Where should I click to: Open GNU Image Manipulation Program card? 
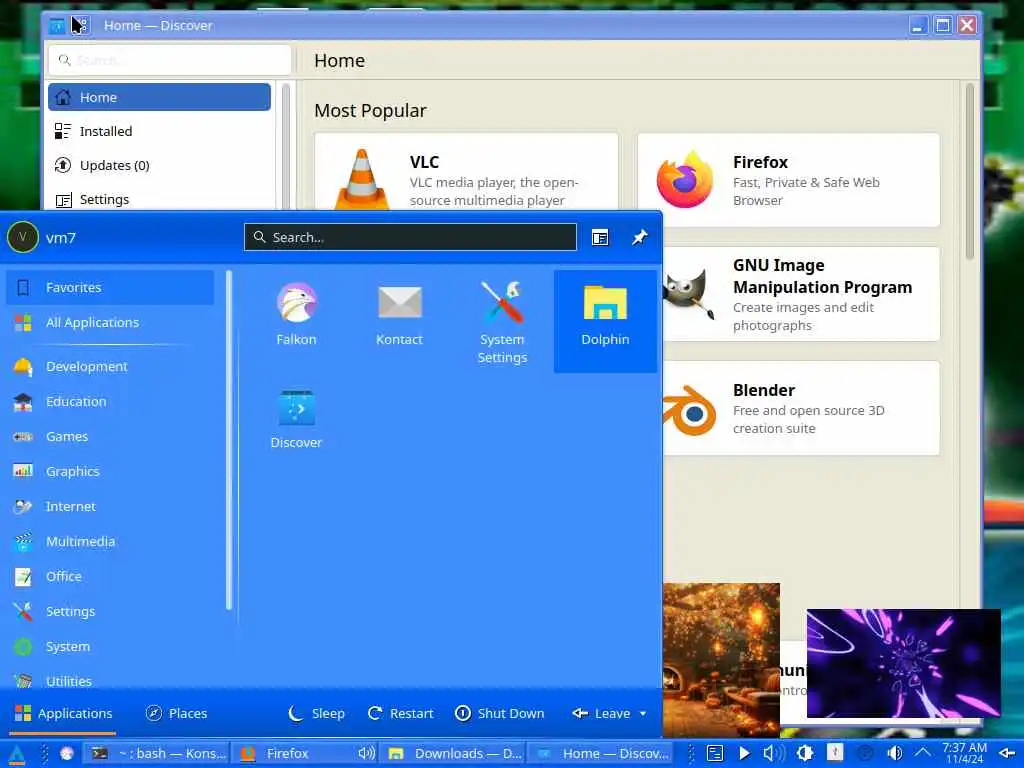coord(801,294)
